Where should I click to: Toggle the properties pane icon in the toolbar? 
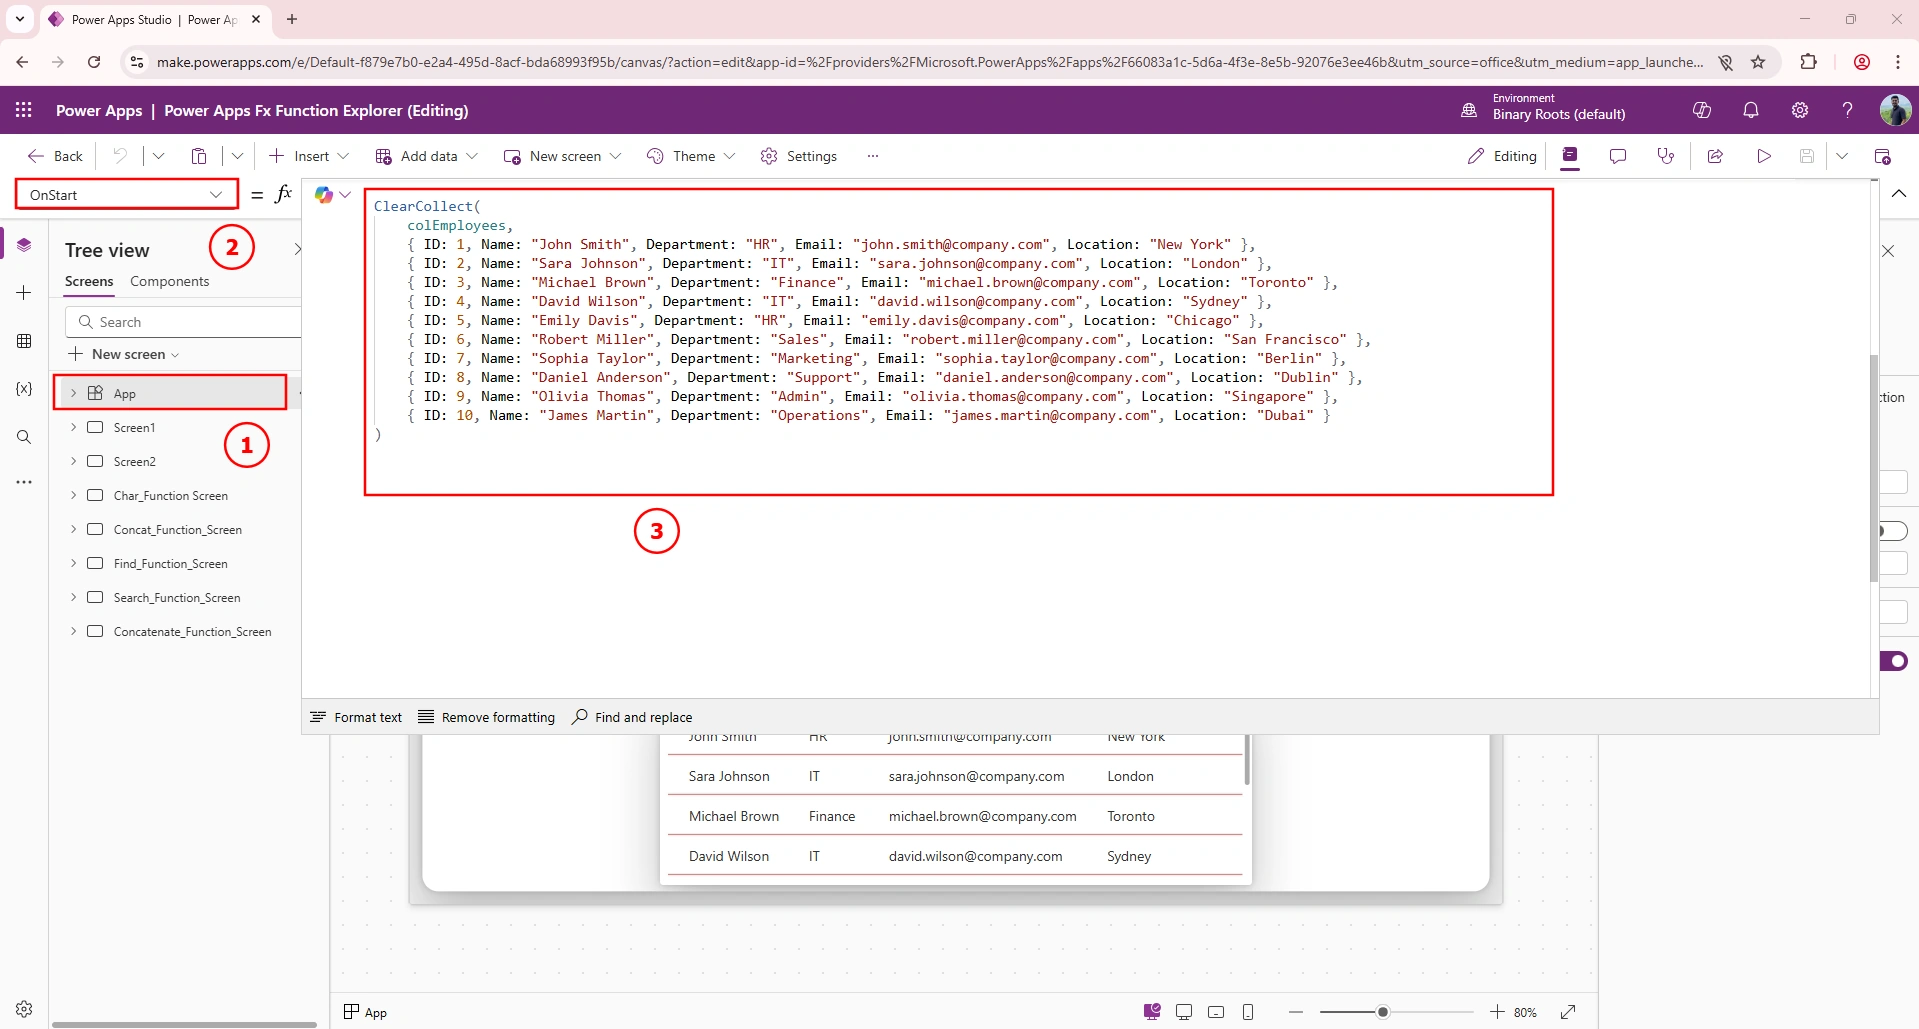pos(1570,156)
